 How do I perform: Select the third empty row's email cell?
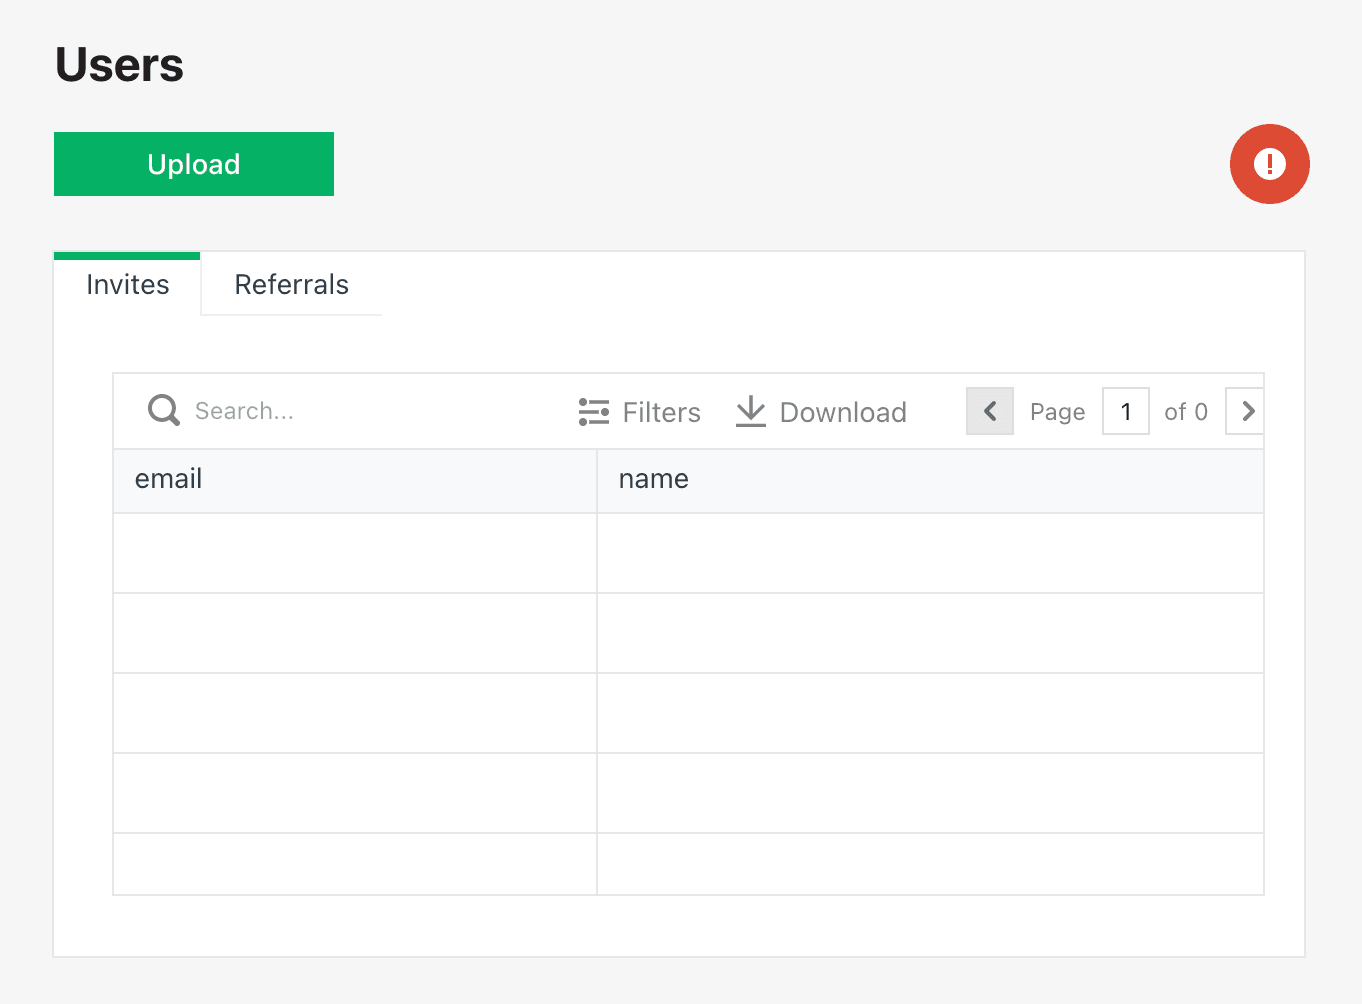pyautogui.click(x=355, y=713)
